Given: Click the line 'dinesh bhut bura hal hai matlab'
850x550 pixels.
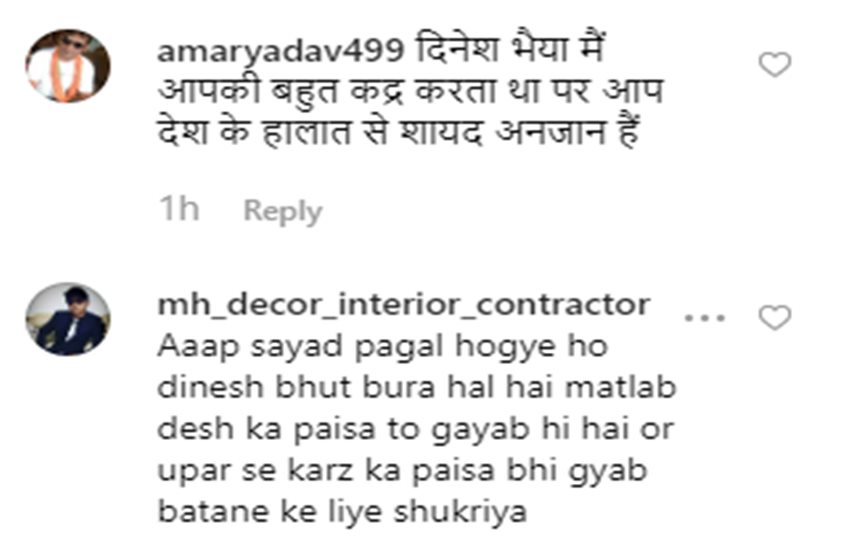Looking at the screenshot, I should (417, 388).
